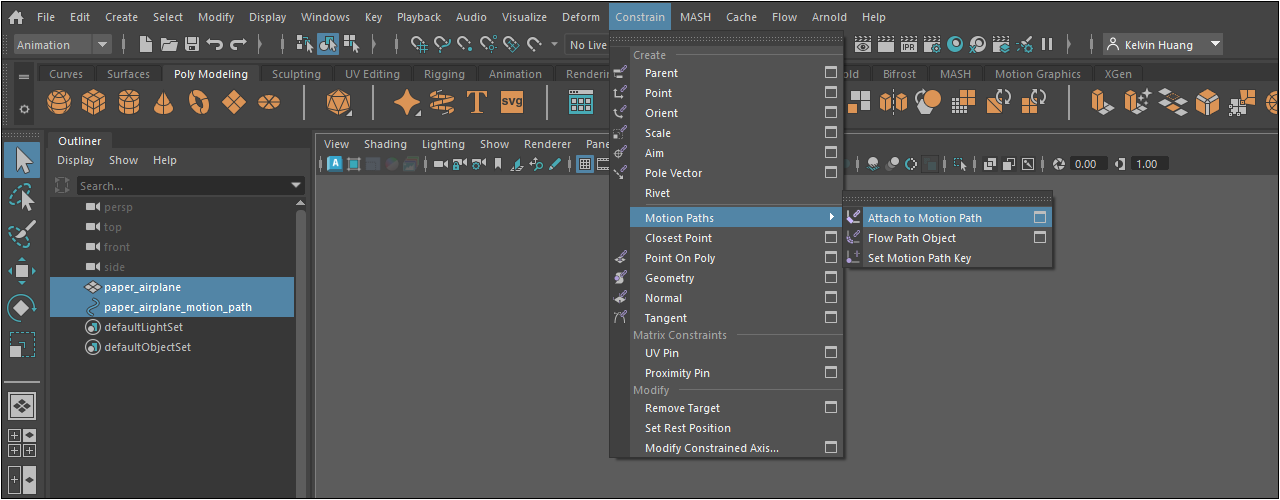Viewport: 1280px width, 500px height.
Task: Open the Parent constraint option box
Action: 830,73
